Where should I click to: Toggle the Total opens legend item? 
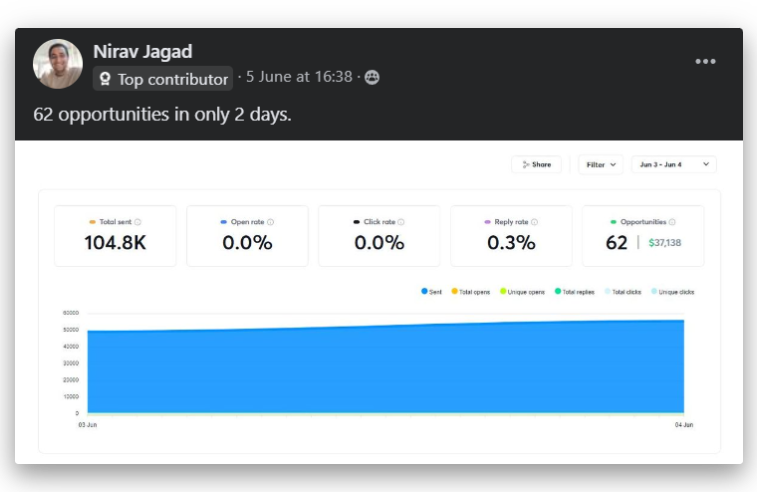470,292
